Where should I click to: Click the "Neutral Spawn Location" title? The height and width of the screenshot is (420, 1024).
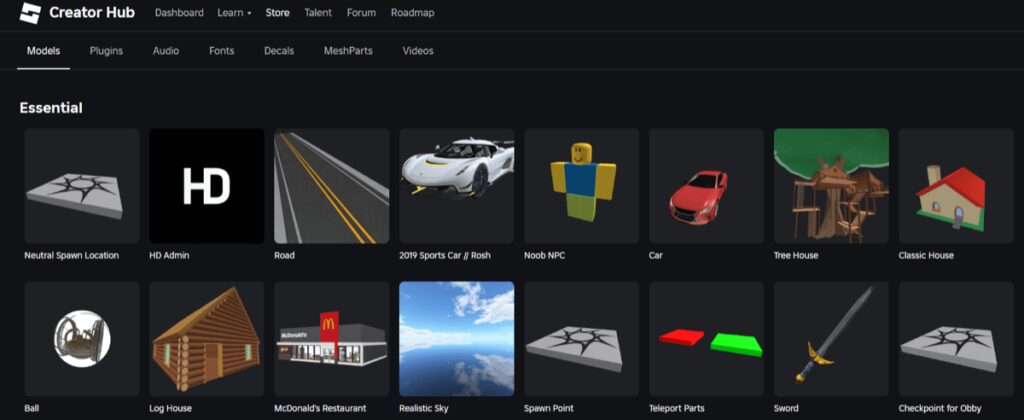[x=72, y=255]
